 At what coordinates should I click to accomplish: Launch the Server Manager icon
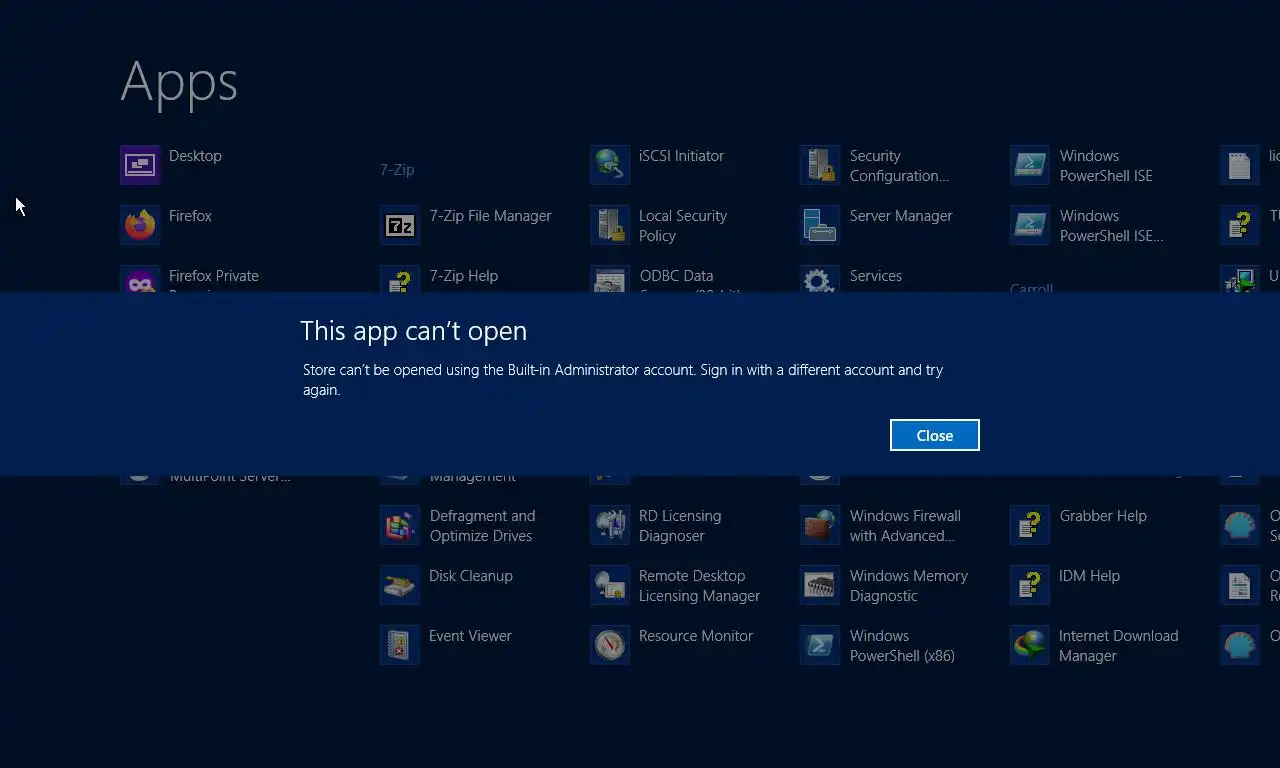pyautogui.click(x=820, y=225)
